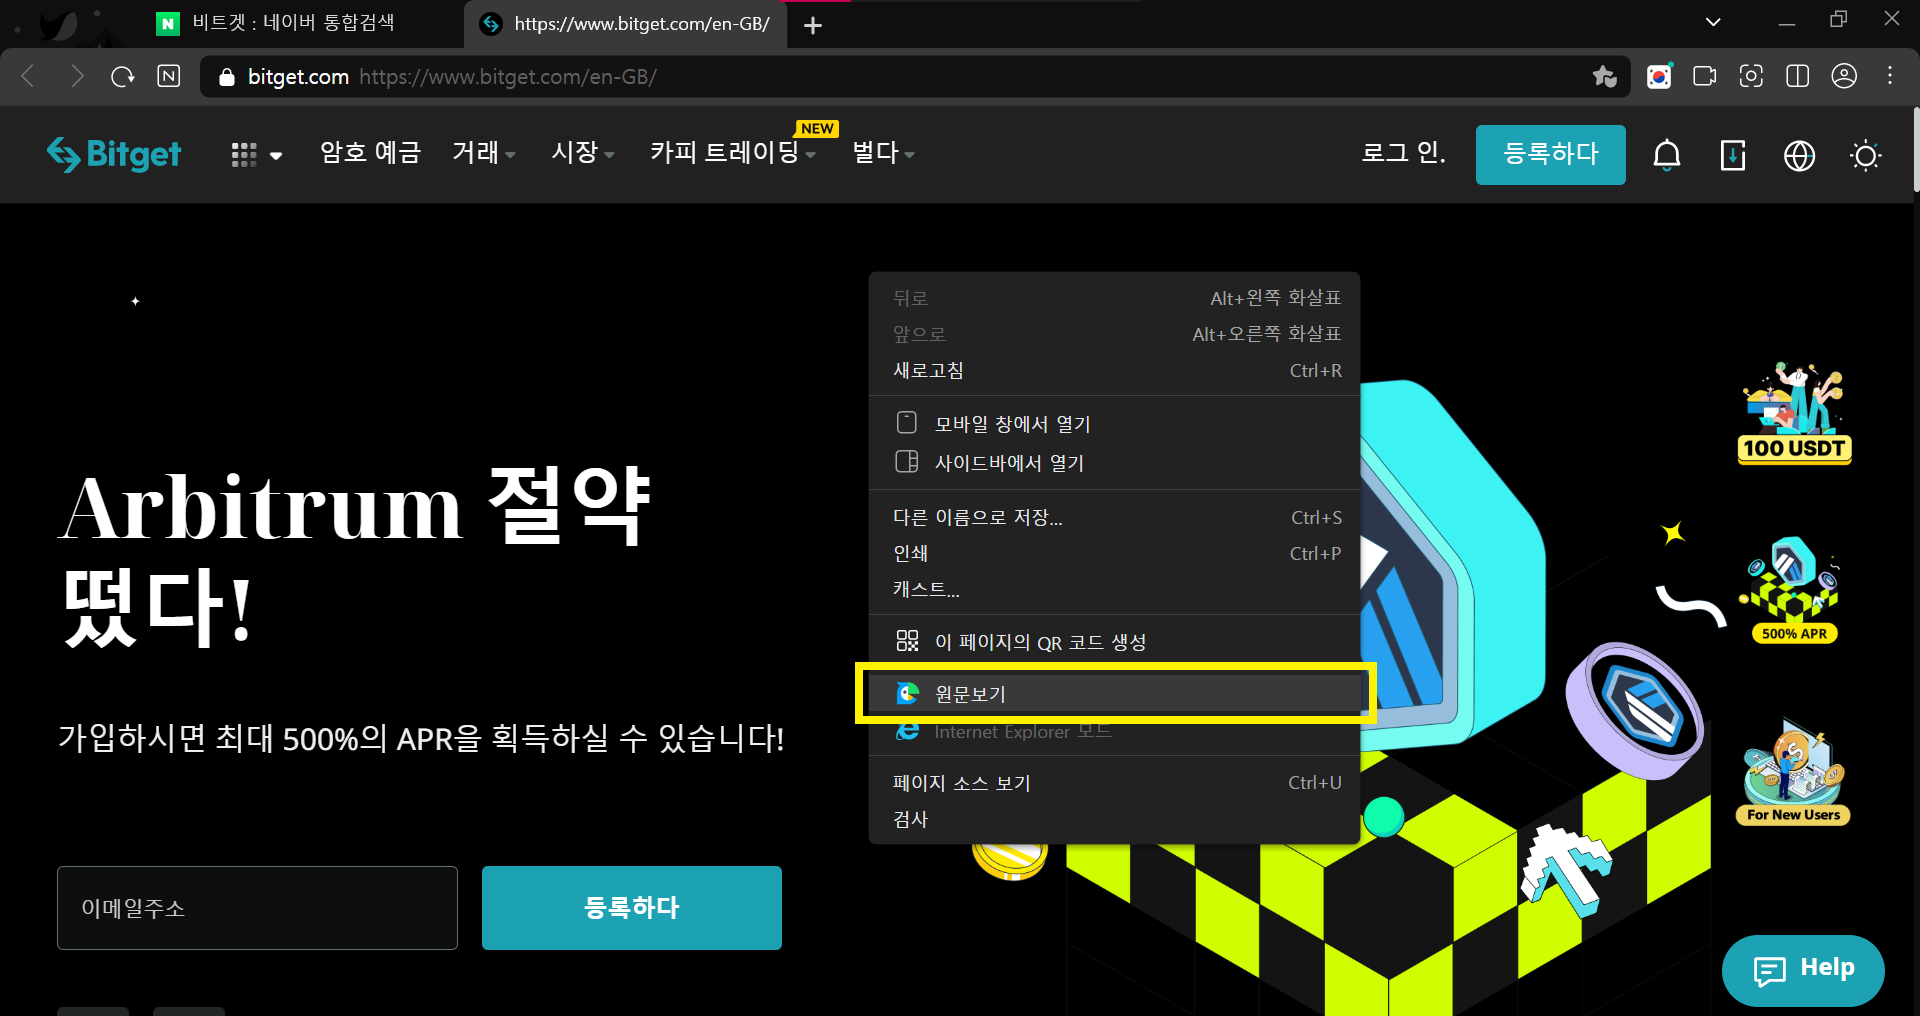Click the 100 USDT promo icon

[1794, 413]
